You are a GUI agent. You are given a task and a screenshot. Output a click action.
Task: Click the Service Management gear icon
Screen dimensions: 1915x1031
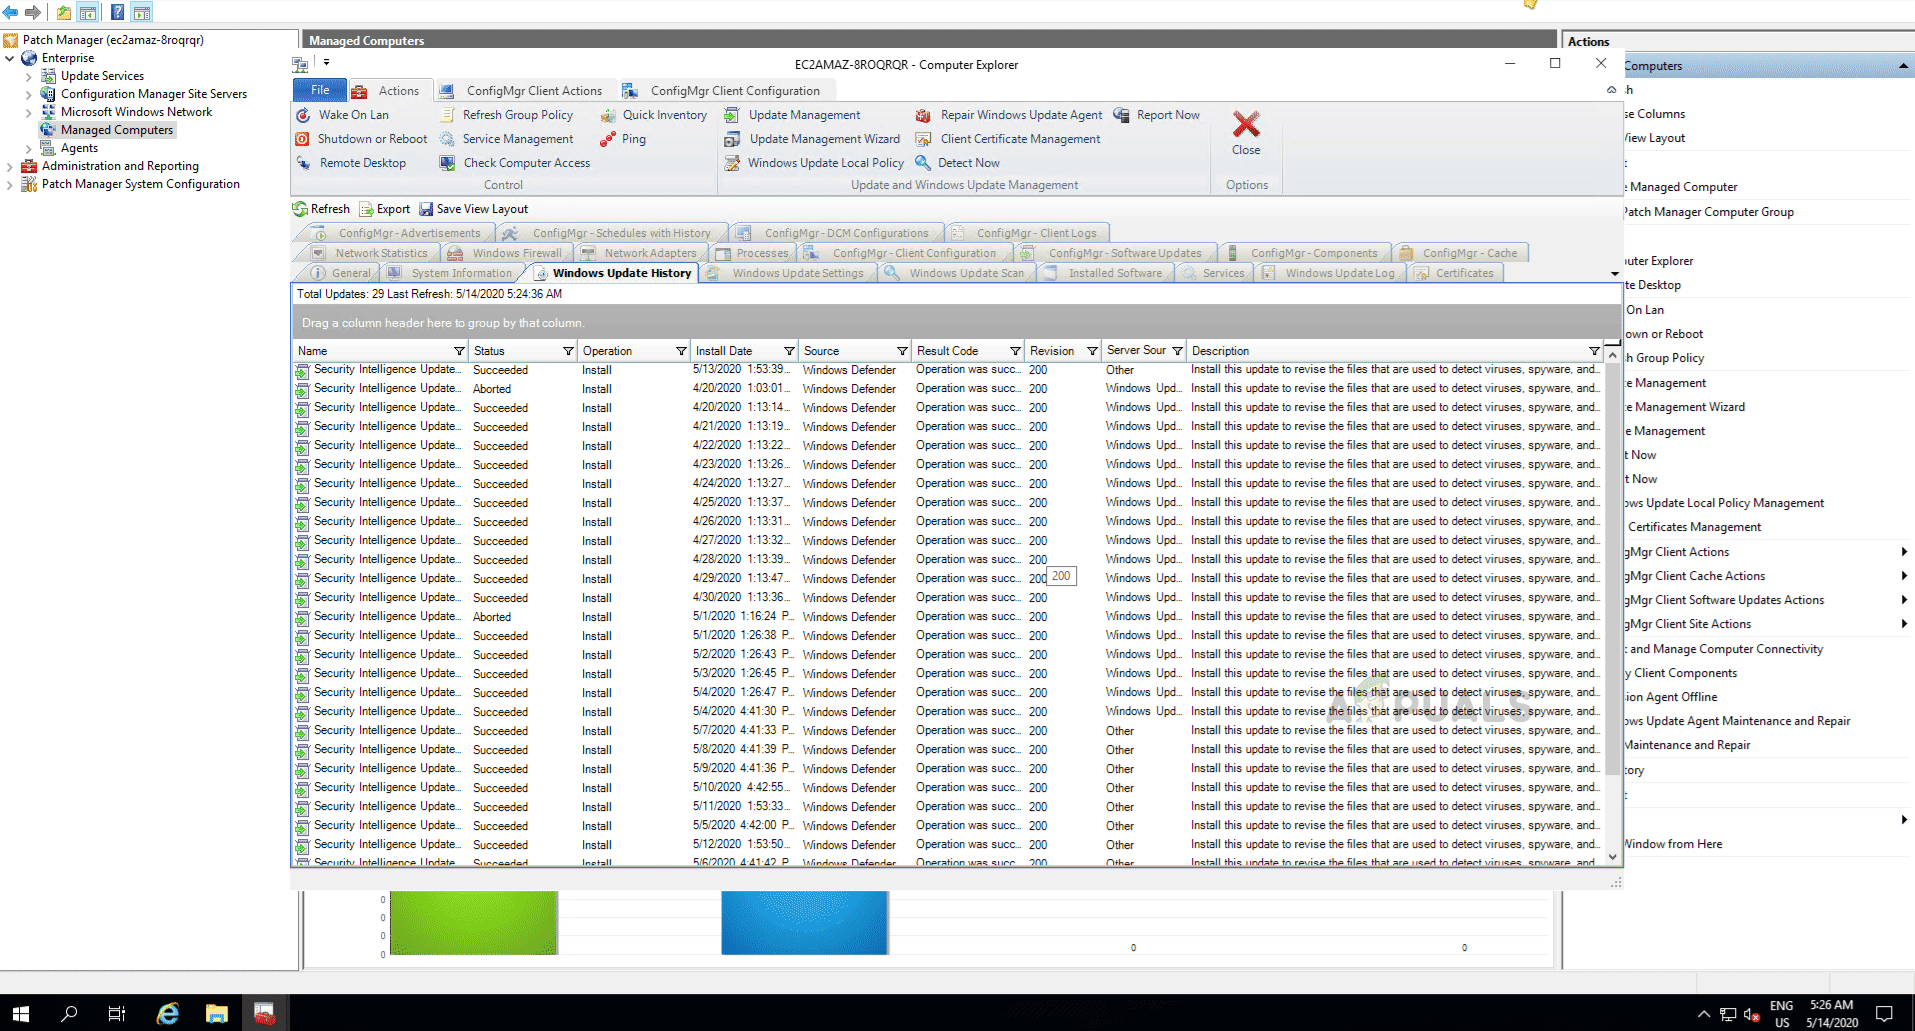447,139
